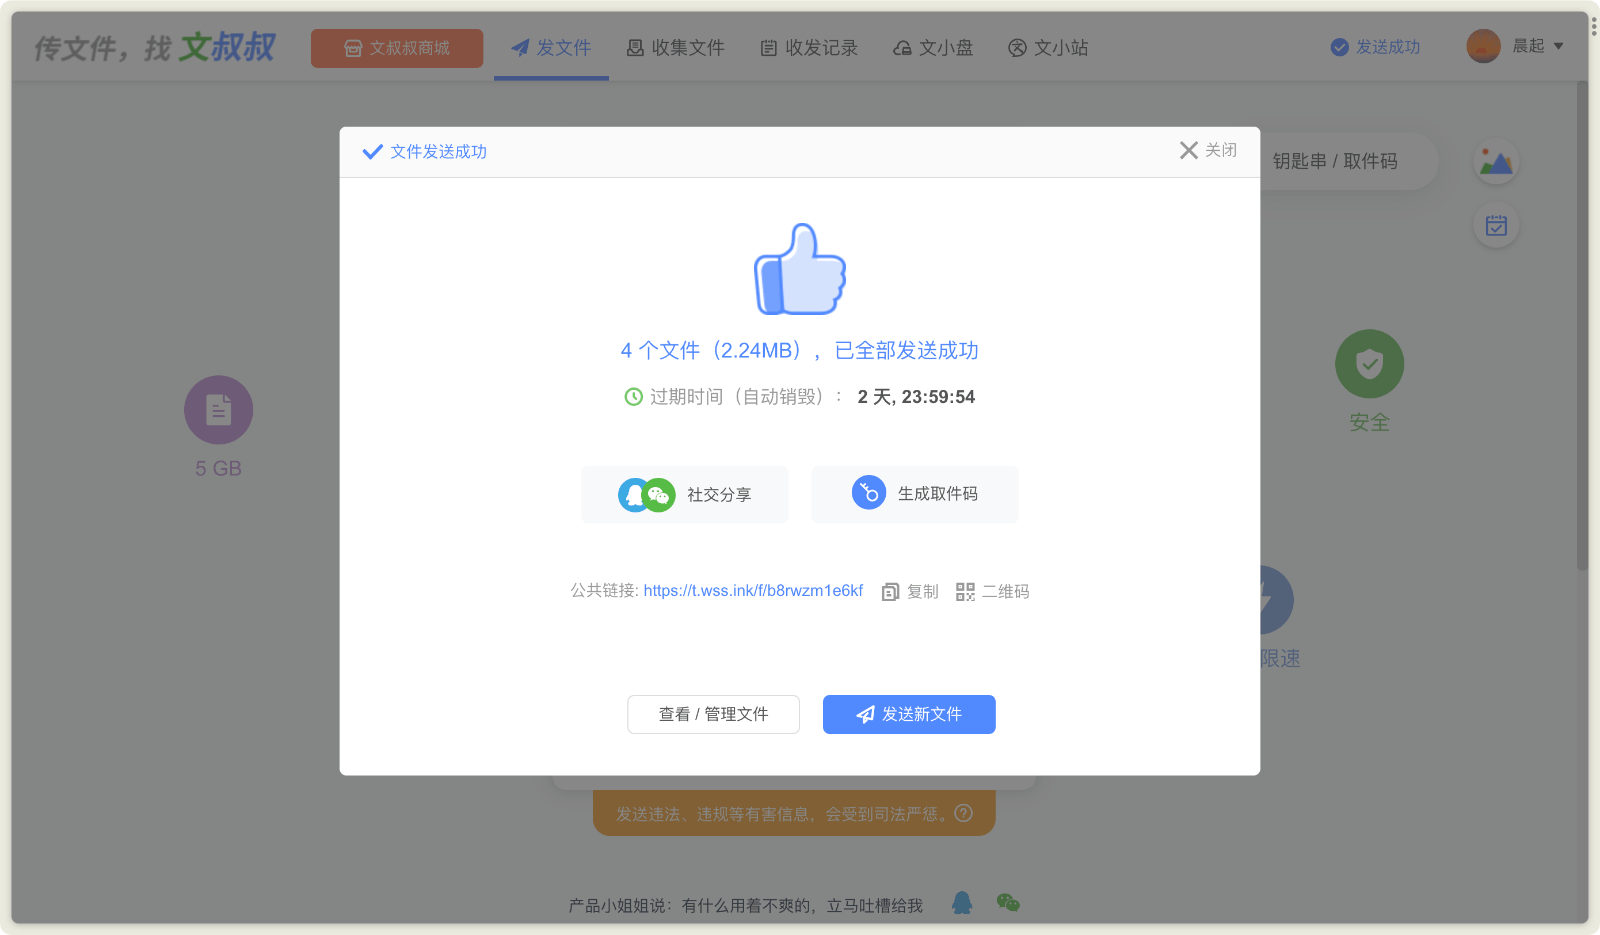
Task: Click the QQ penguin icon in footer
Action: [962, 903]
